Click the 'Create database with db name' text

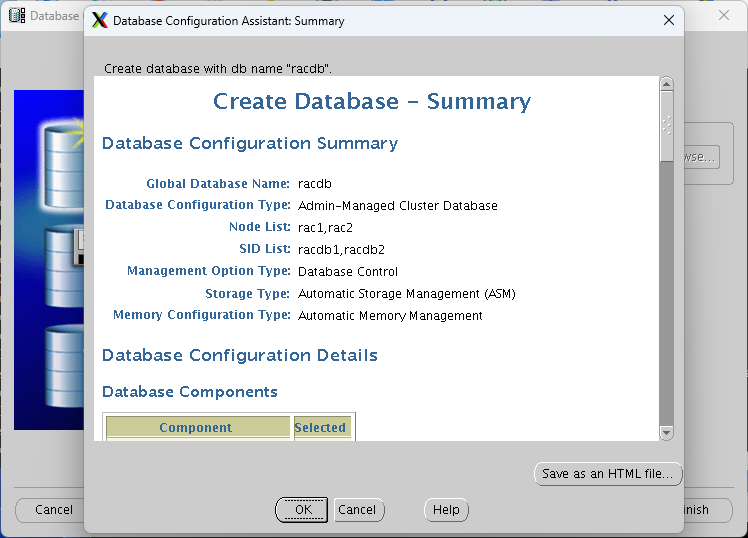click(x=218, y=69)
